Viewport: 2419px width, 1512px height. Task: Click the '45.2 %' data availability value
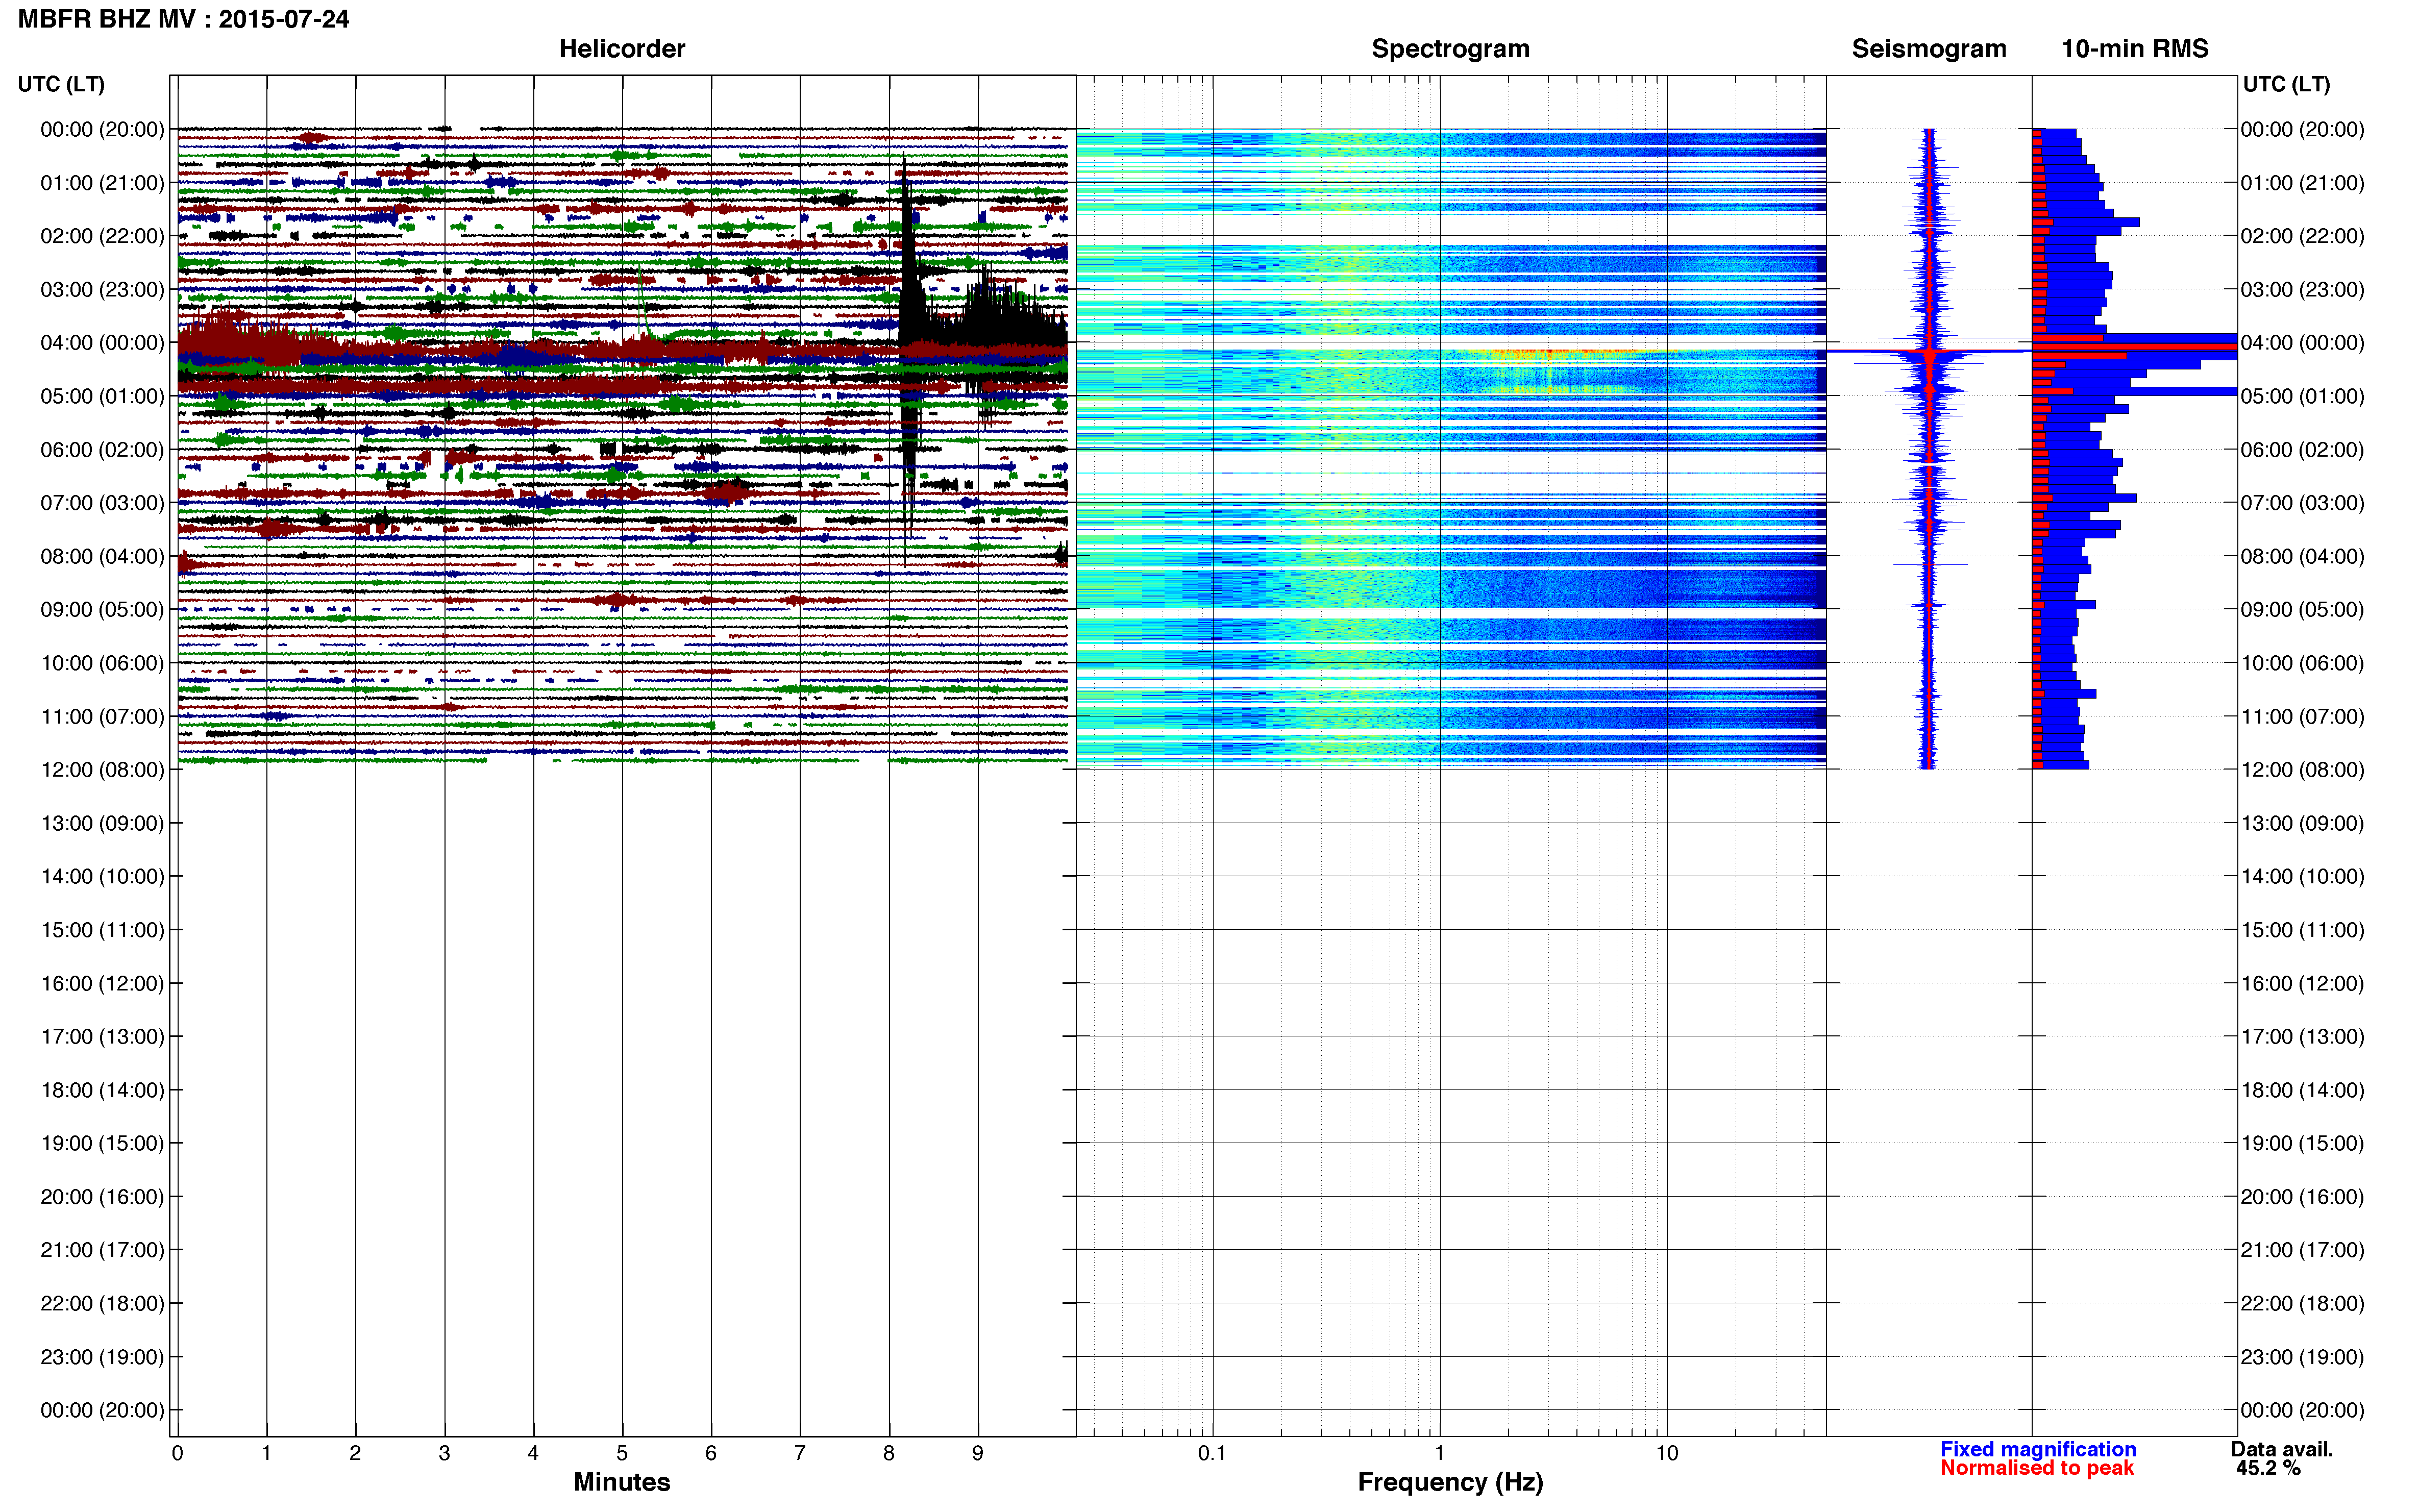click(2268, 1468)
